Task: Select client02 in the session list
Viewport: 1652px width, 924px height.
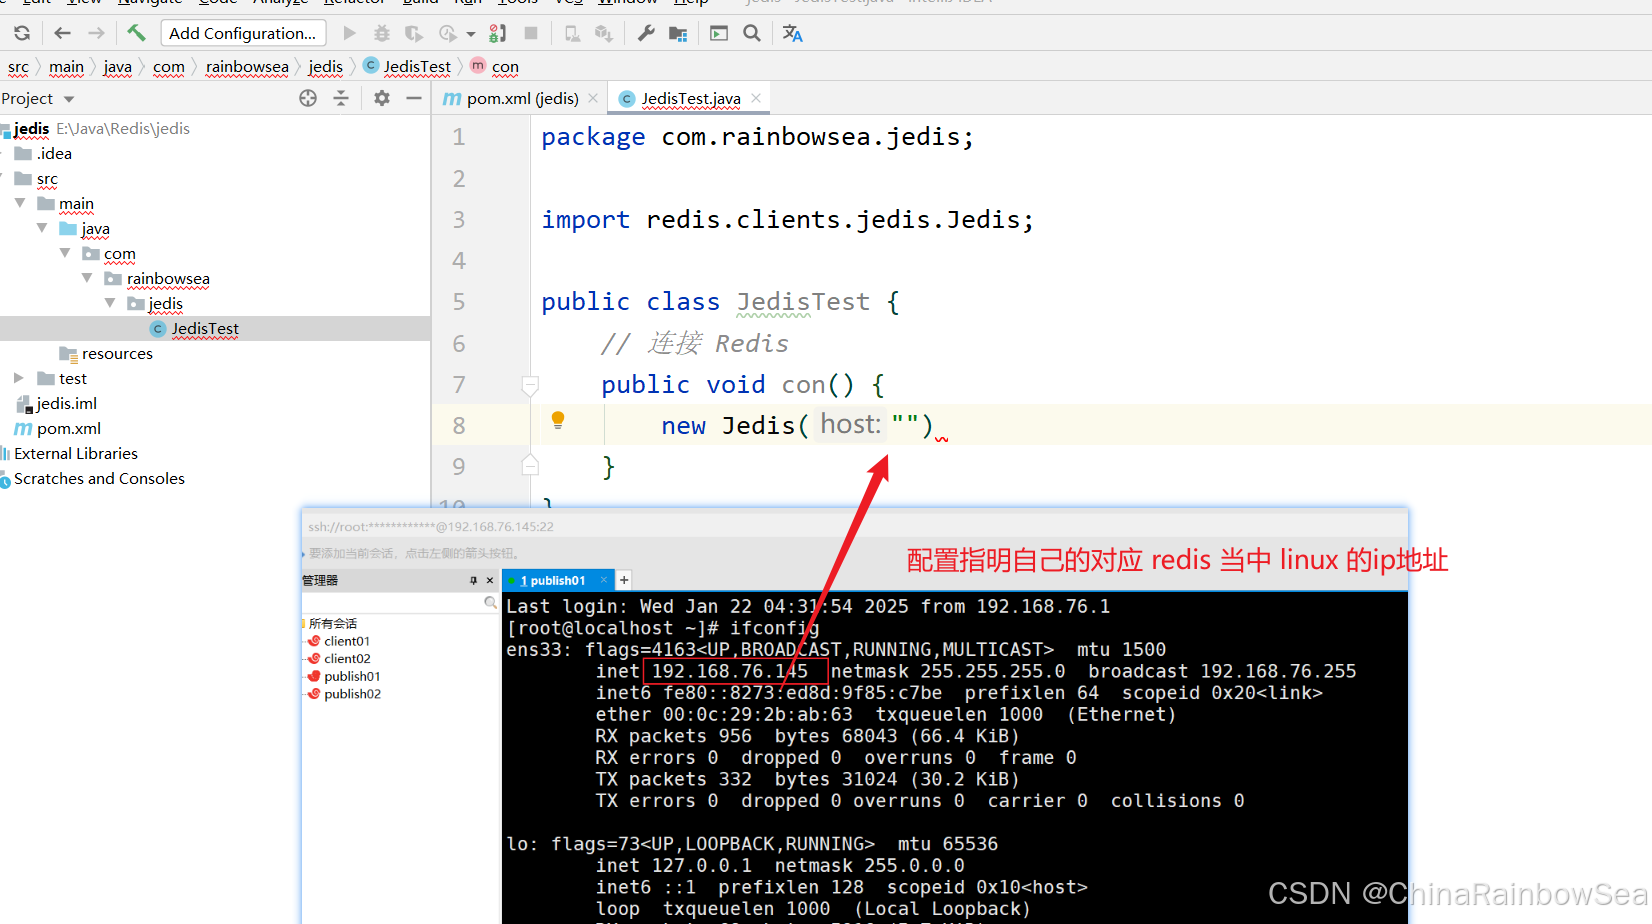Action: [344, 658]
